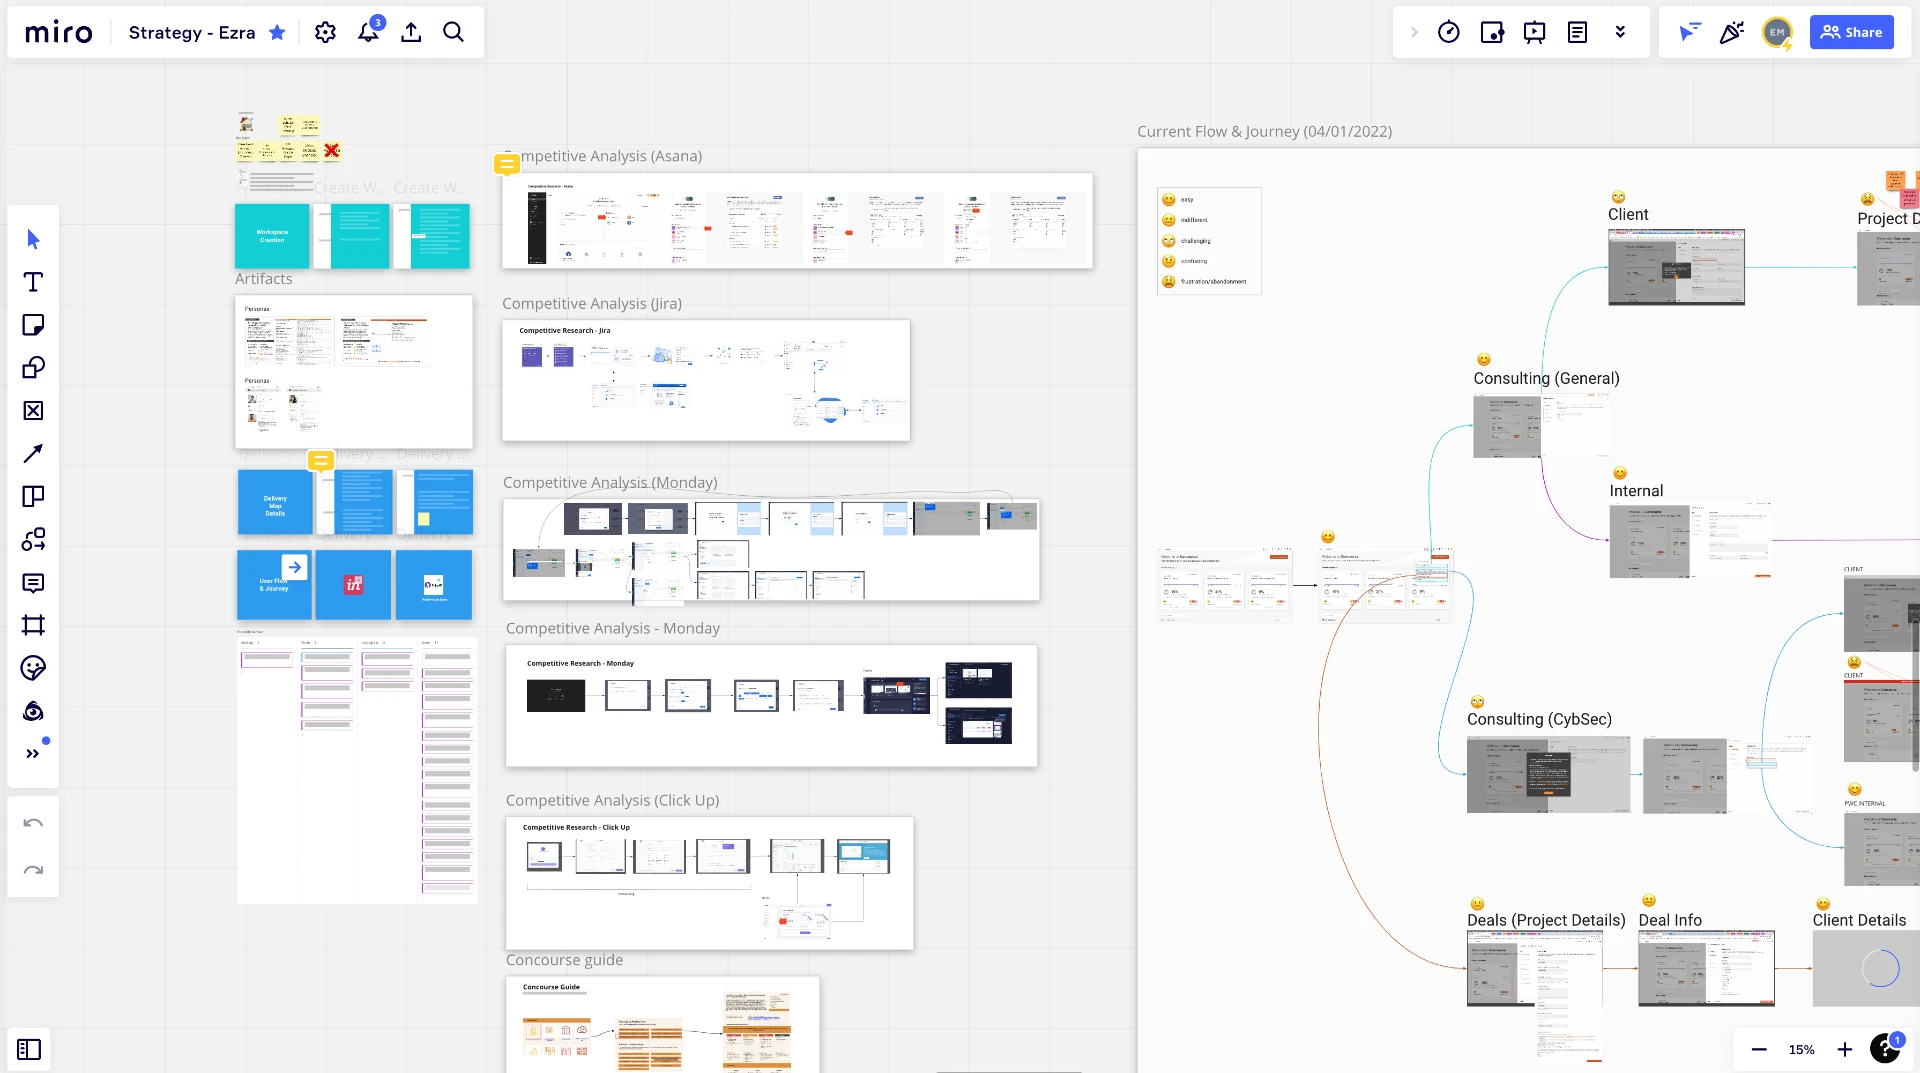1920x1073 pixels.
Task: Expand more collaboration tools chevron
Action: (1620, 33)
